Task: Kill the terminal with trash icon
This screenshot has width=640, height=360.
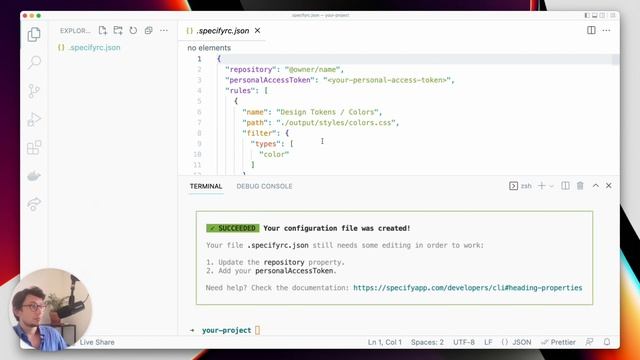Action: pos(580,186)
